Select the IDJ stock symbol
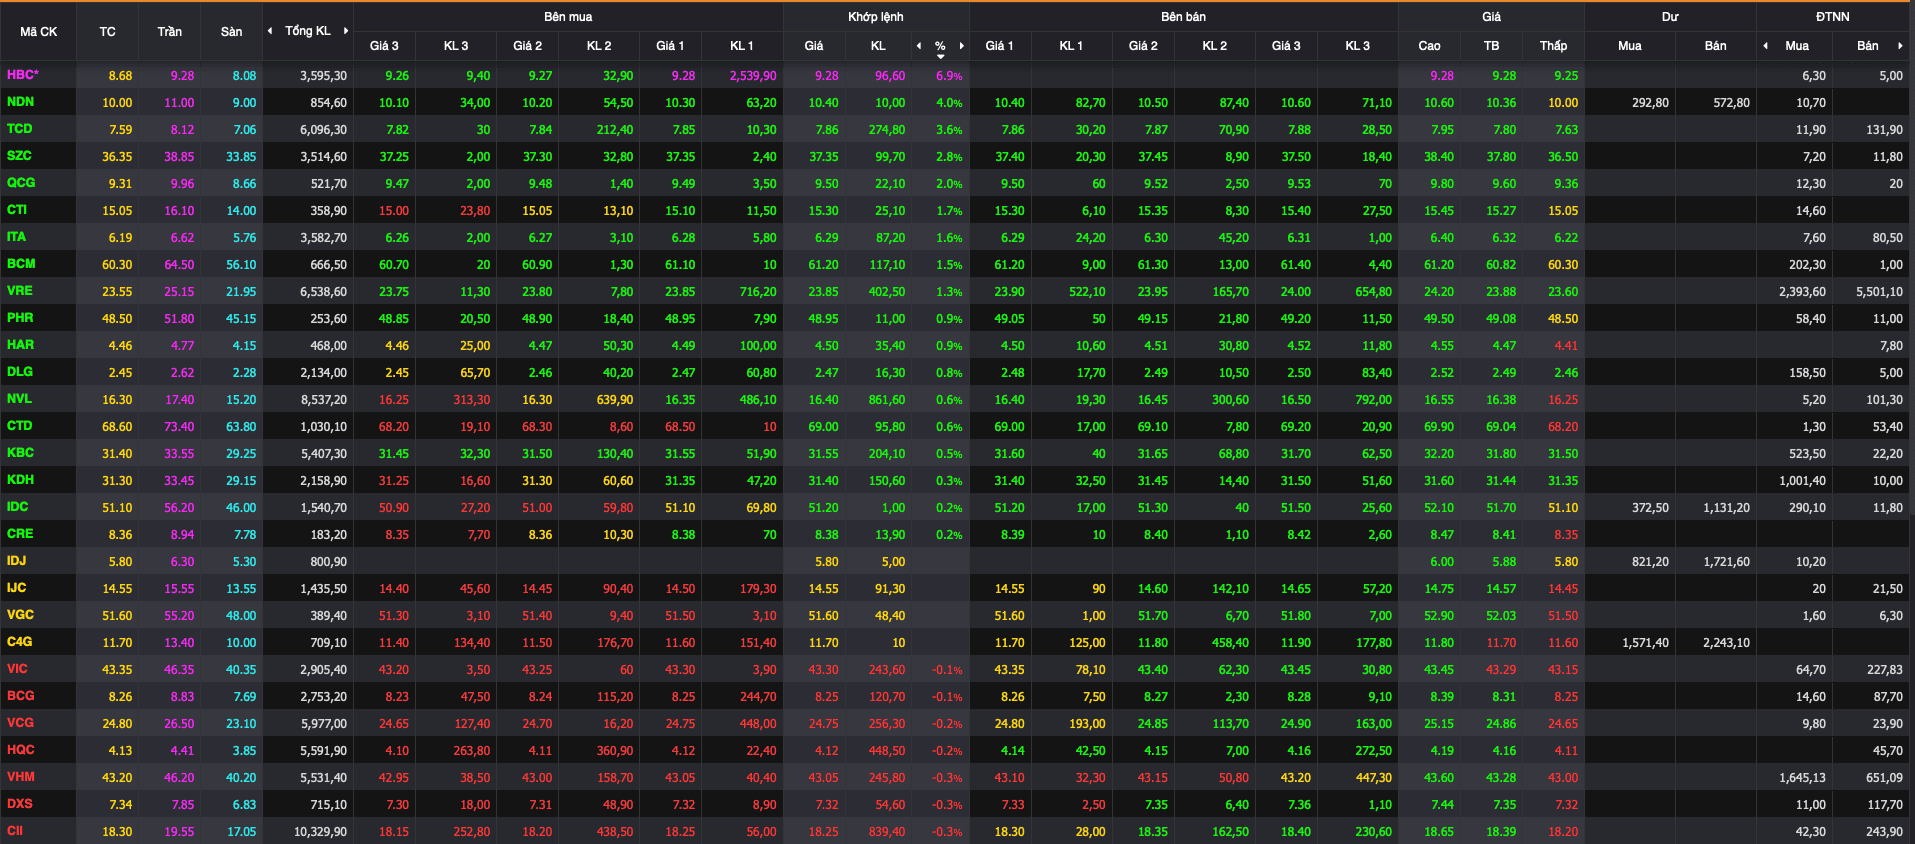 [16, 561]
